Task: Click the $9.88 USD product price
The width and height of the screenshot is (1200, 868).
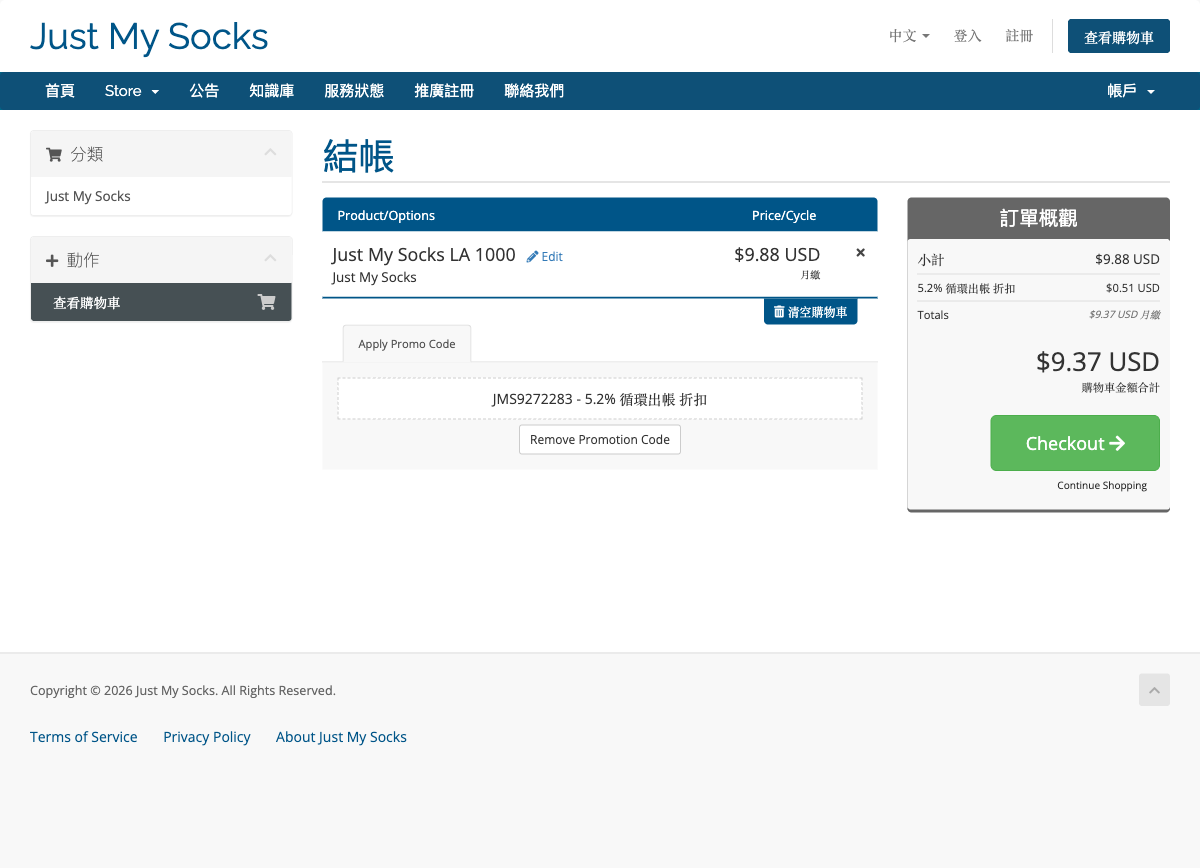Action: [x=777, y=255]
